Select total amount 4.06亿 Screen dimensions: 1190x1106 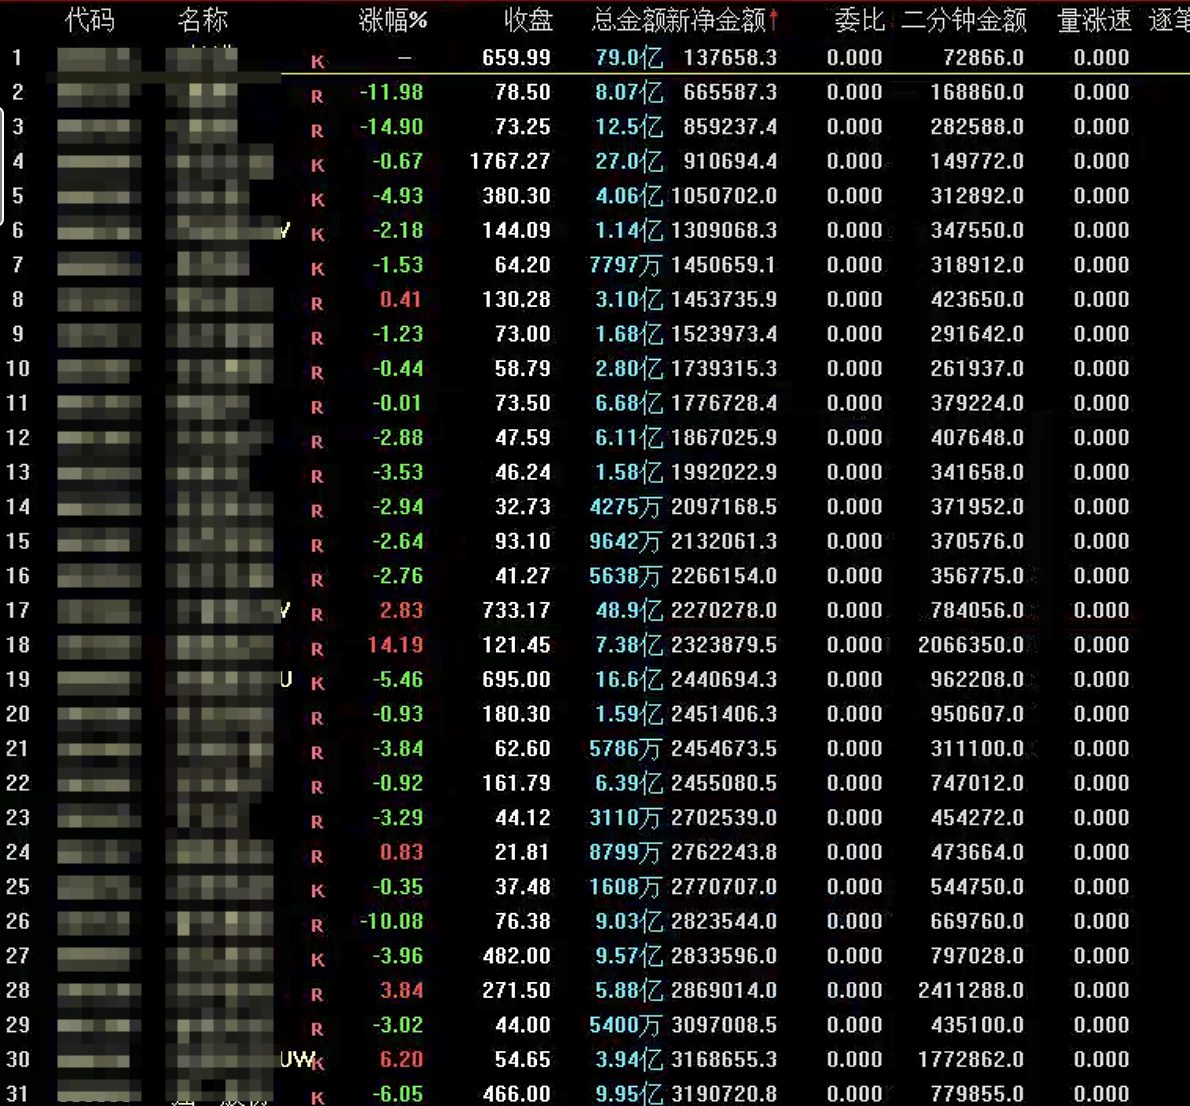click(629, 196)
